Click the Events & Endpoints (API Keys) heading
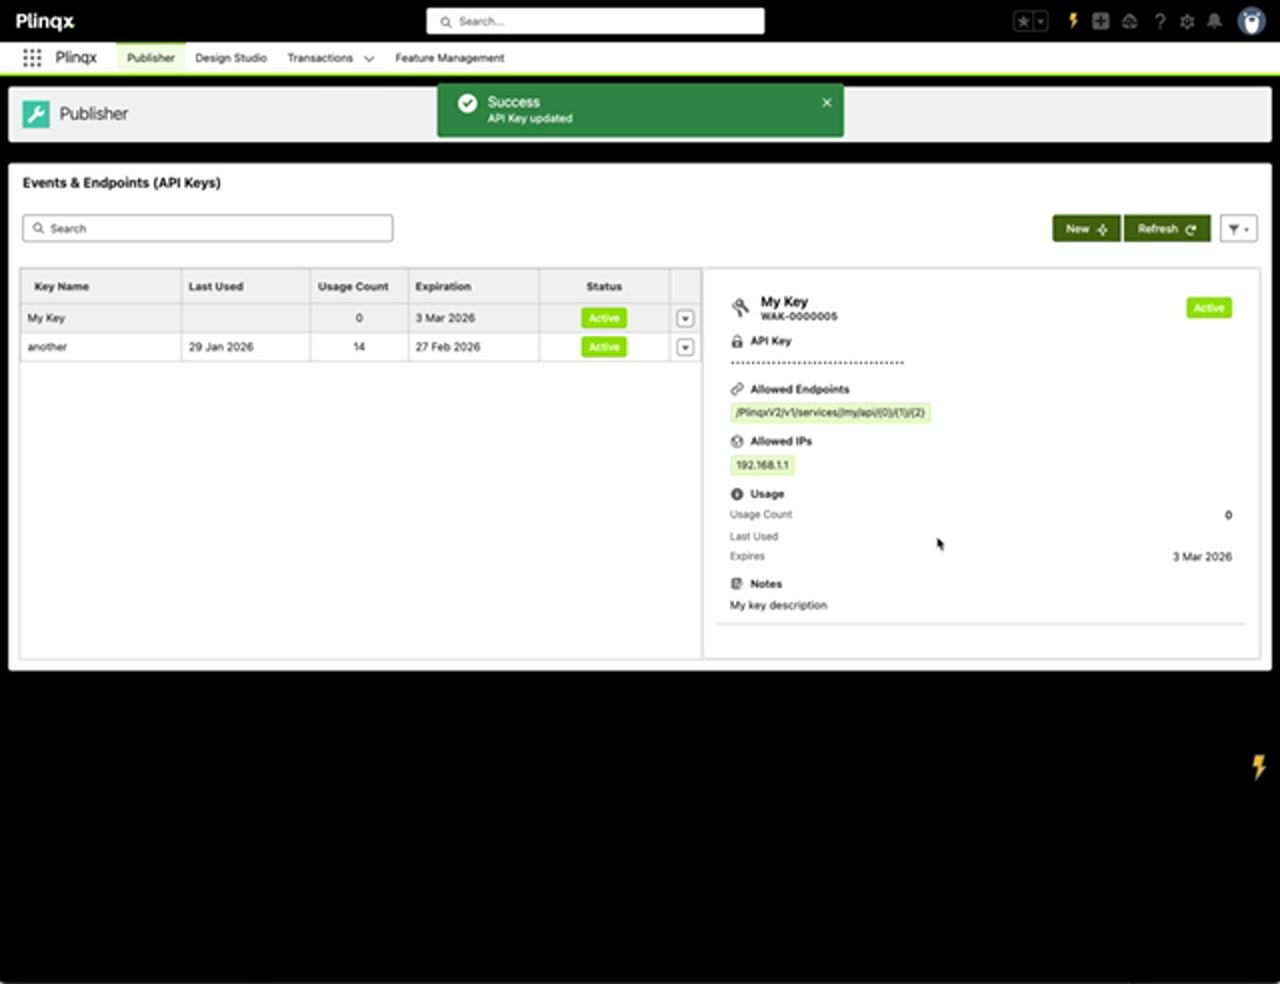This screenshot has width=1280, height=984. [122, 183]
